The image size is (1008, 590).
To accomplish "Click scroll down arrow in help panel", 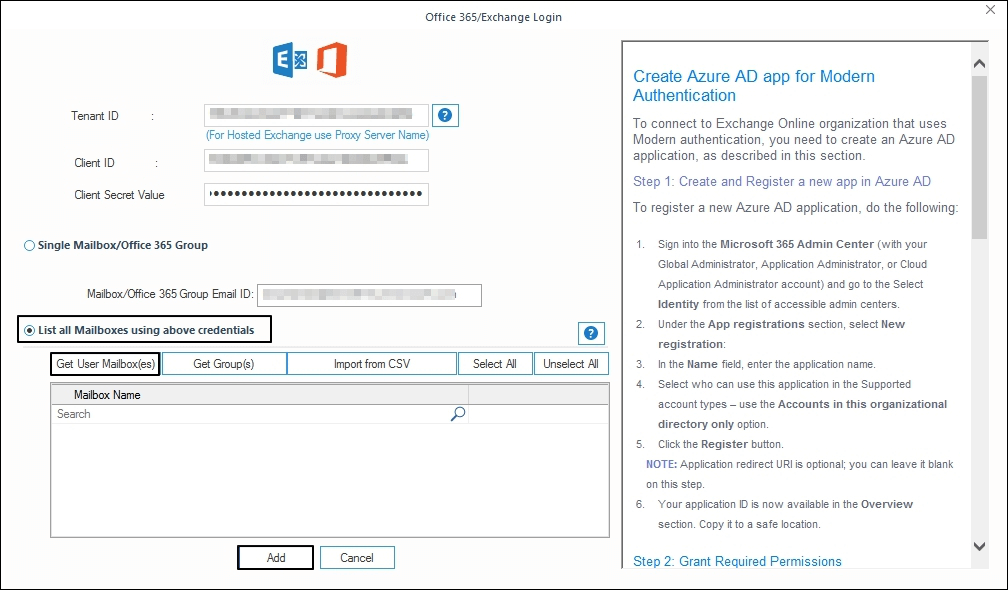I will tap(979, 546).
